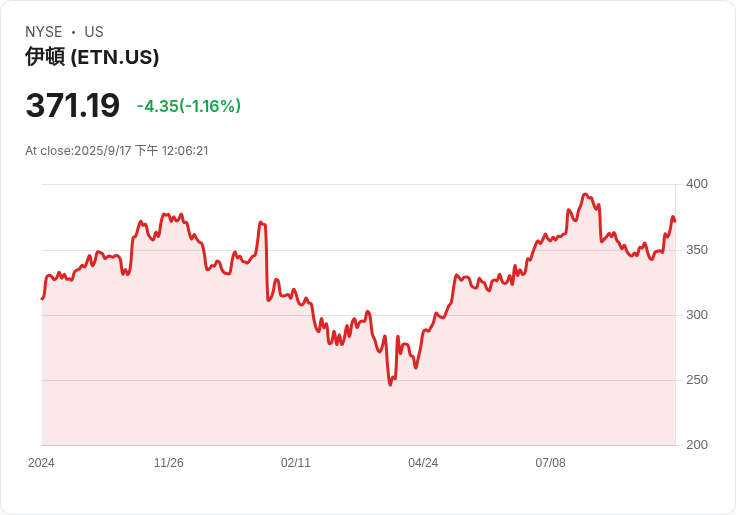The height and width of the screenshot is (515, 736).
Task: Click the 250 y-axis label
Action: point(696,380)
